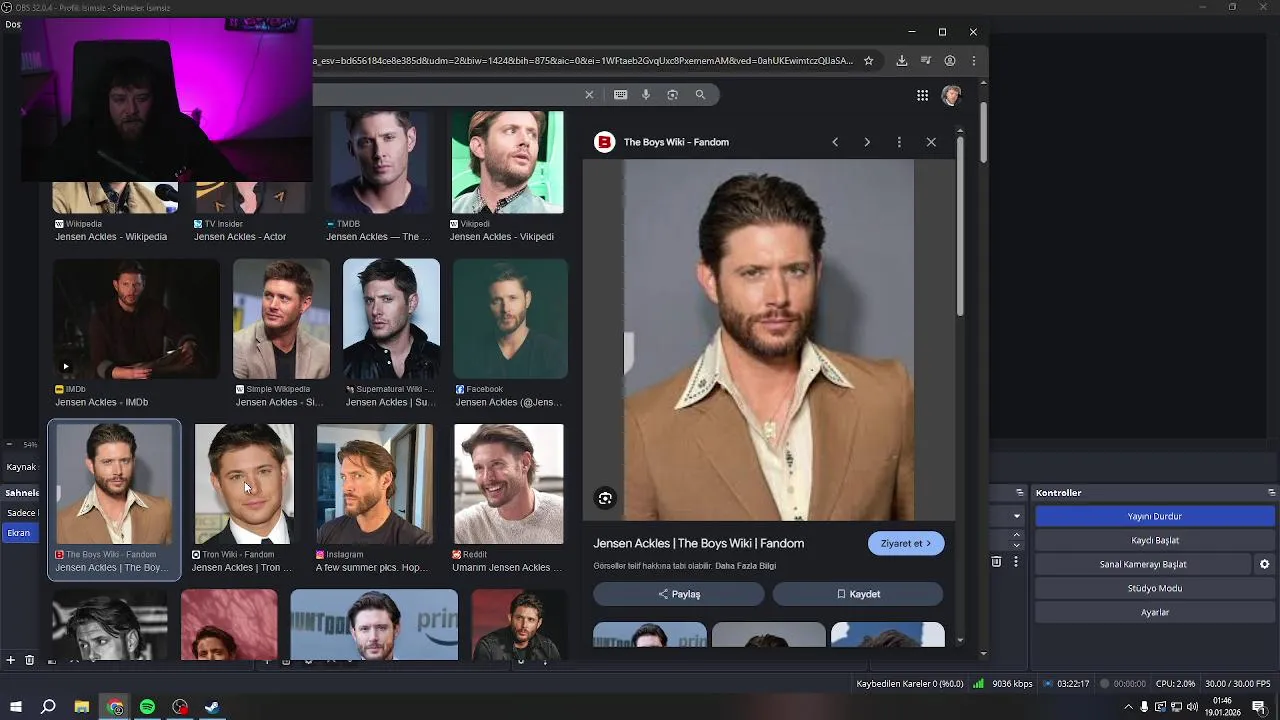Click Kaydet to save the image
The image size is (1280, 720).
tap(858, 594)
